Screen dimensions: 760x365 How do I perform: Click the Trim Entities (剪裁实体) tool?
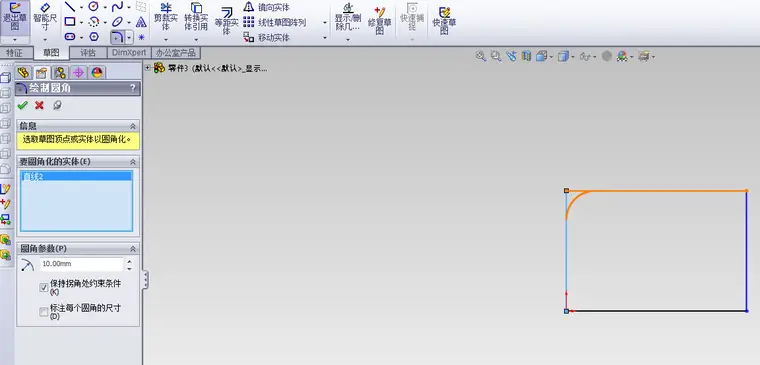(166, 17)
